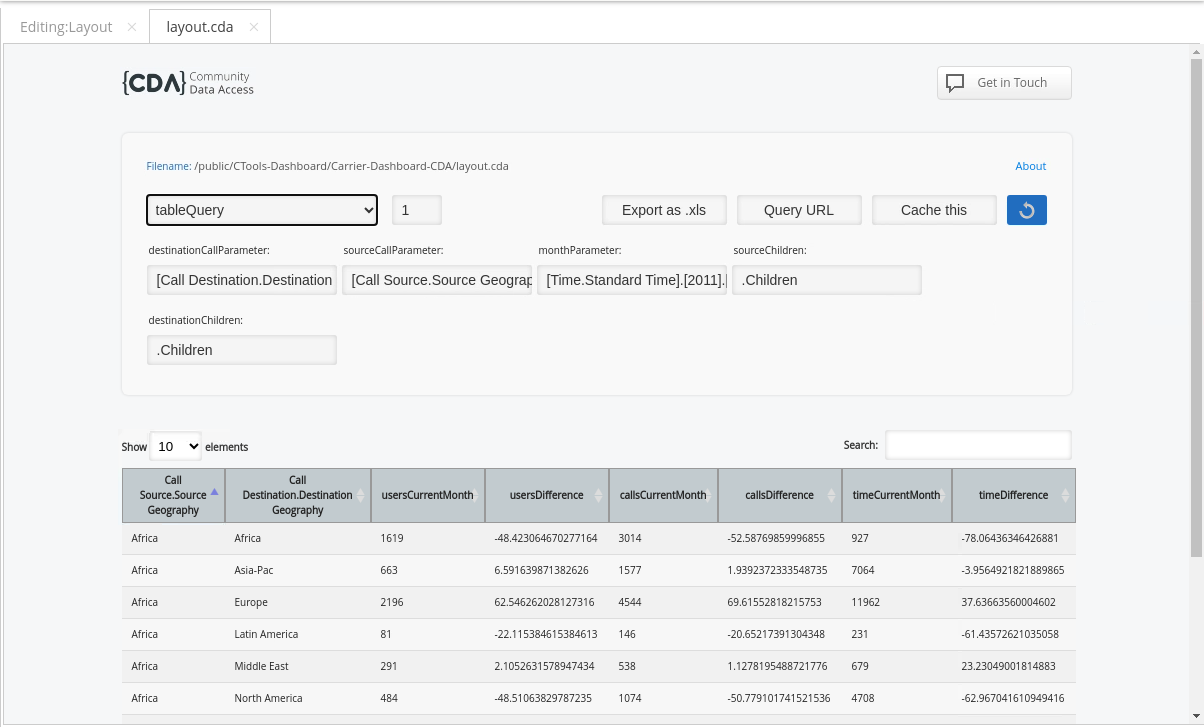Close the layout.cda tab

[x=253, y=27]
